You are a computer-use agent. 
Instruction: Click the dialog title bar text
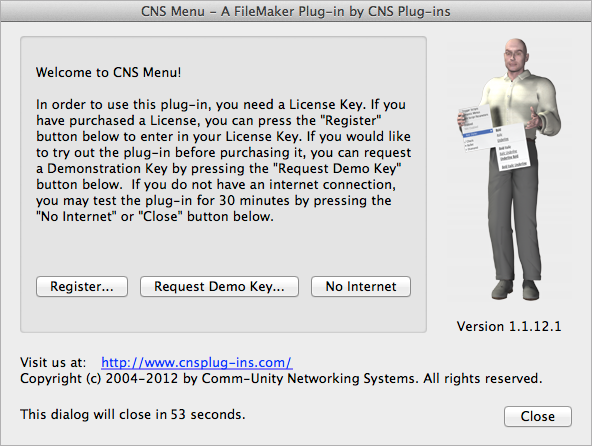coord(296,11)
